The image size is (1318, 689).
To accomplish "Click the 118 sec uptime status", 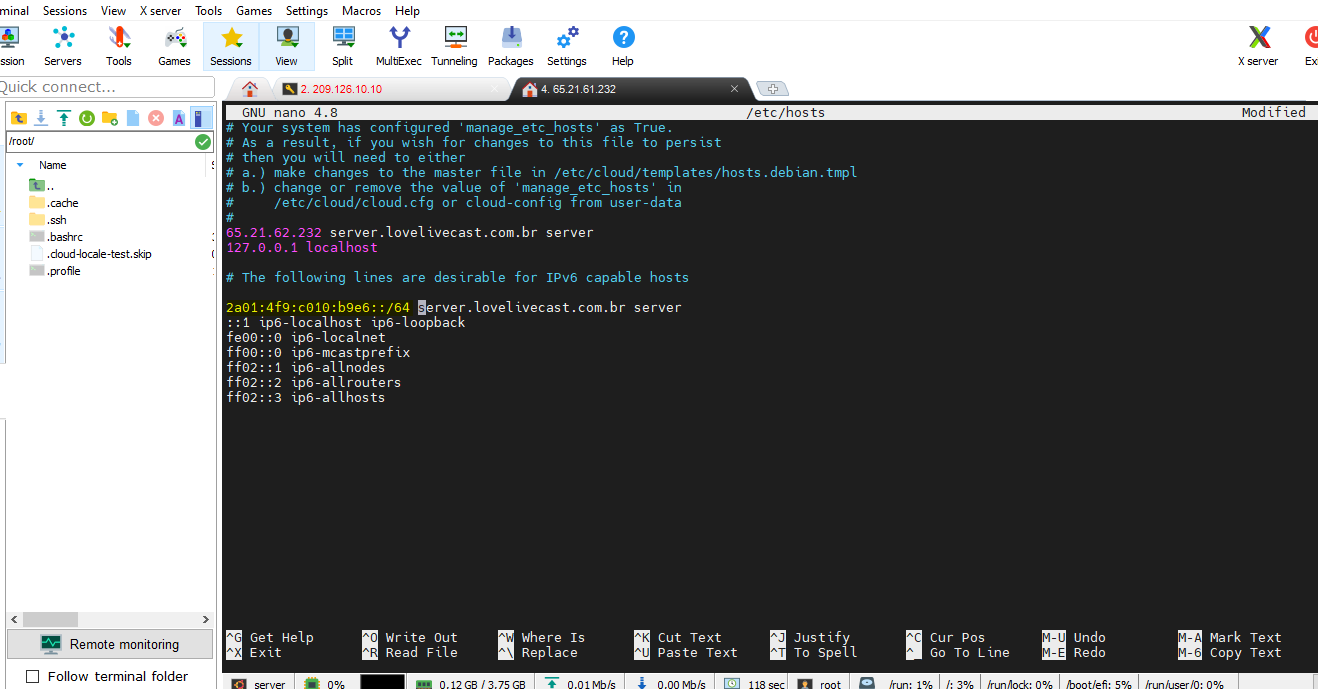I will (x=755, y=684).
